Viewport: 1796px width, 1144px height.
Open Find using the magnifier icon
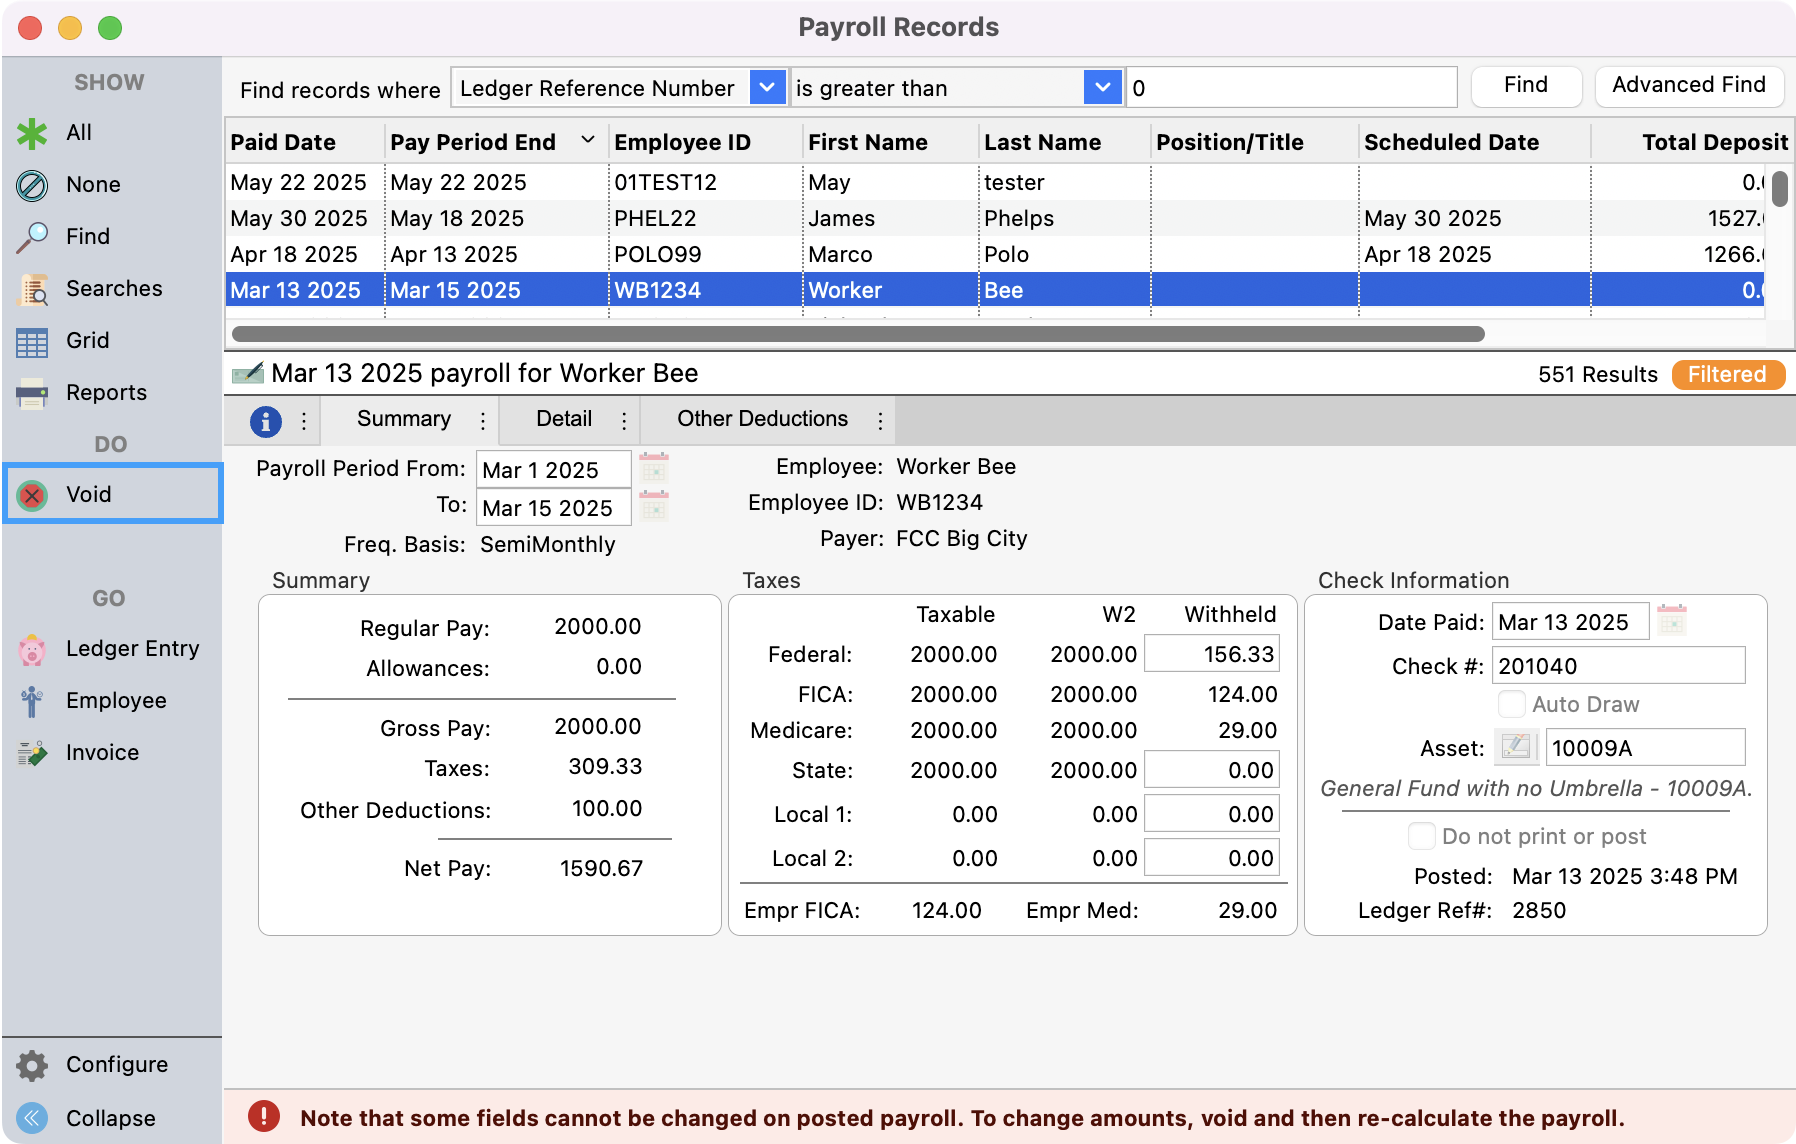click(34, 236)
